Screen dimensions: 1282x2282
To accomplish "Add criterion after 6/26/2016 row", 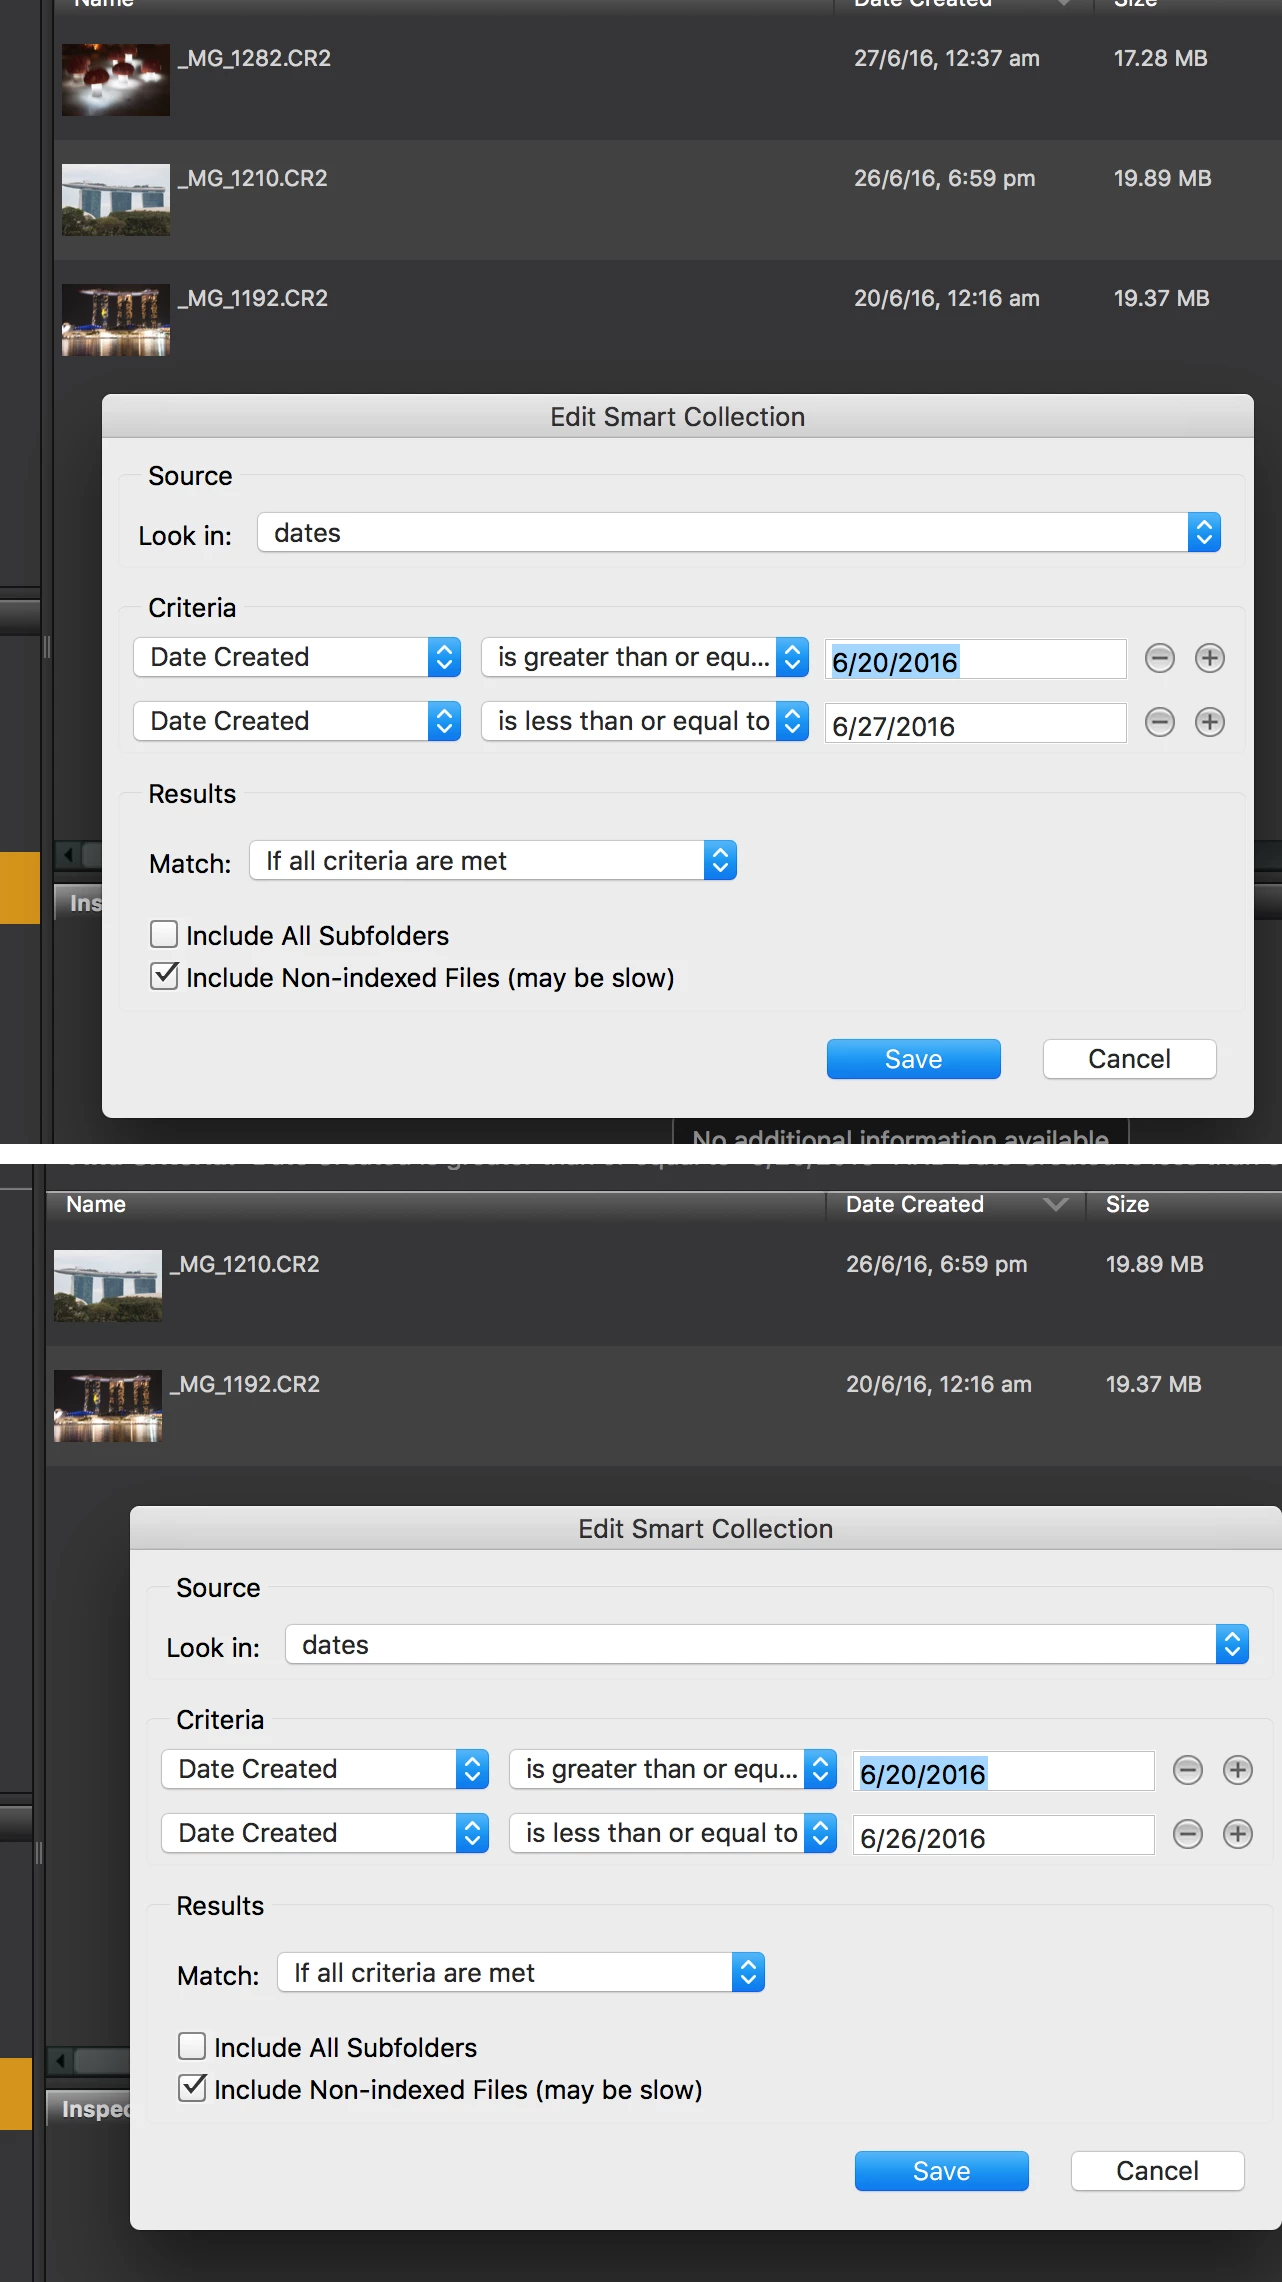I will (x=1238, y=1834).
